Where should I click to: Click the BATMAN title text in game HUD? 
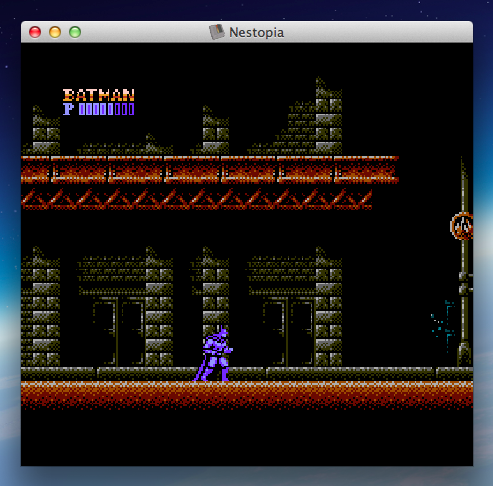tap(99, 95)
